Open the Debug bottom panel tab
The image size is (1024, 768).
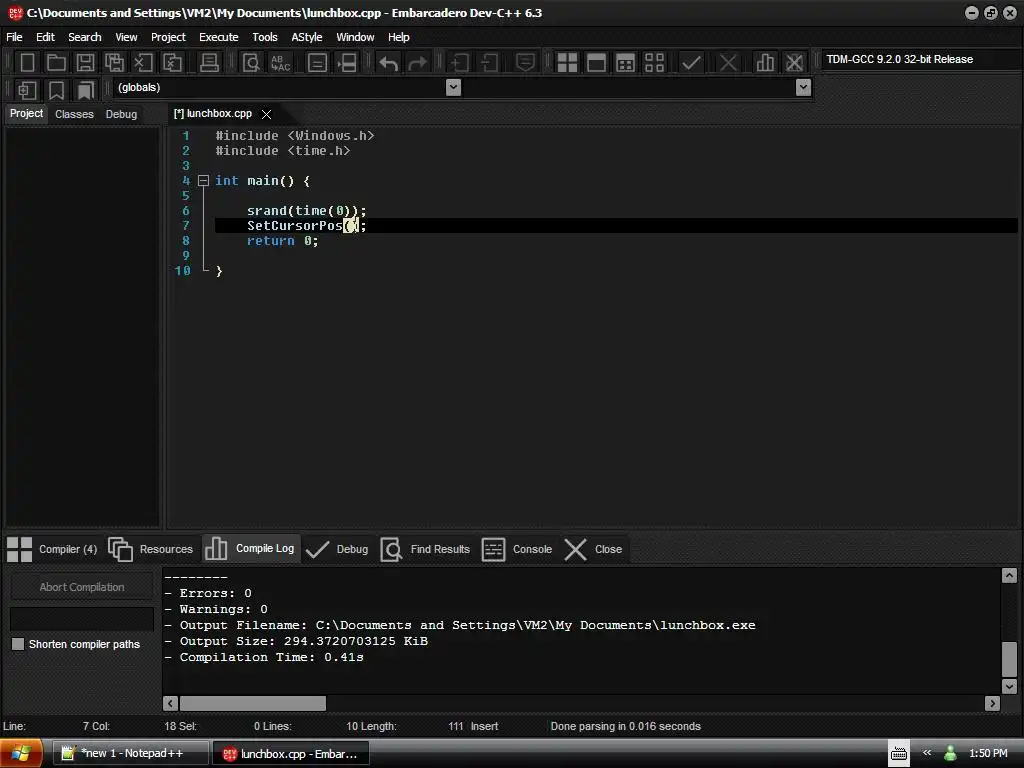(x=337, y=549)
